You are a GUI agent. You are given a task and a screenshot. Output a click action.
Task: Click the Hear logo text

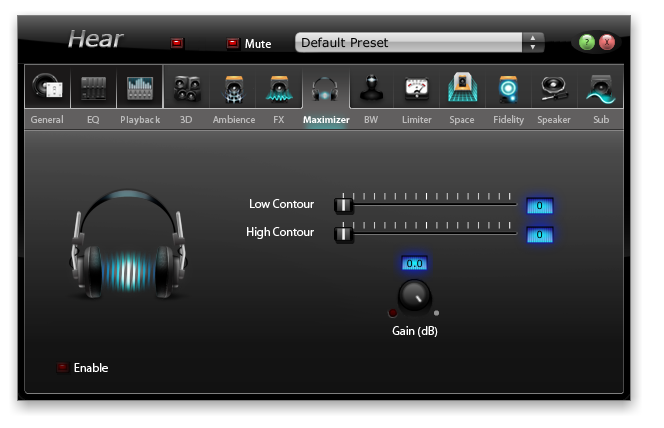tap(95, 39)
